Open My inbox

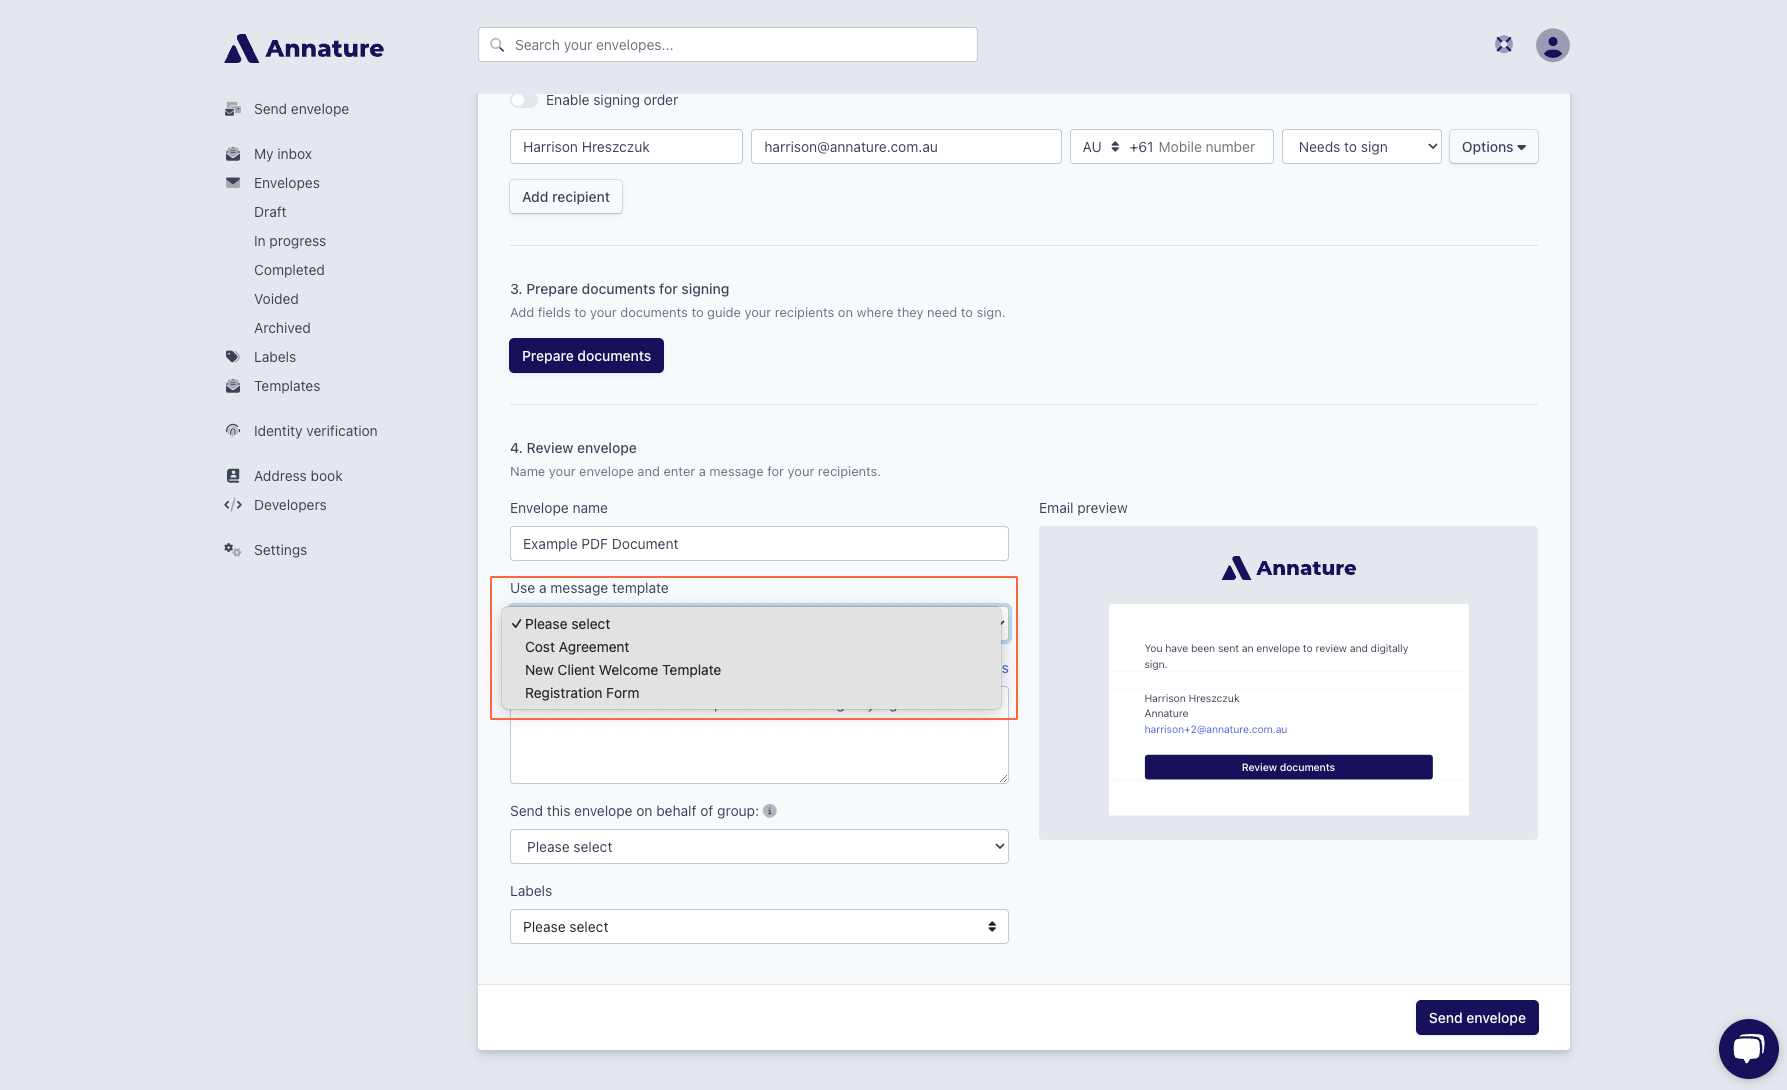283,154
